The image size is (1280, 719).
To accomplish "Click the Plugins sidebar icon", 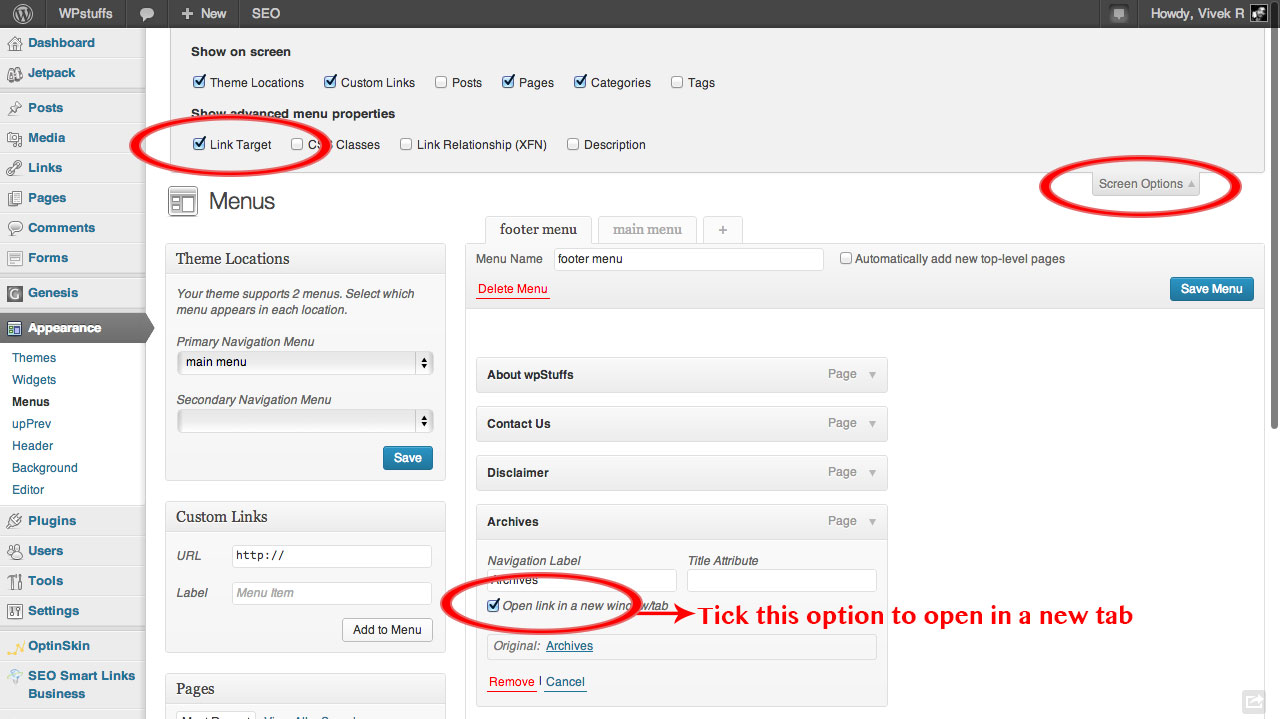I will (14, 521).
